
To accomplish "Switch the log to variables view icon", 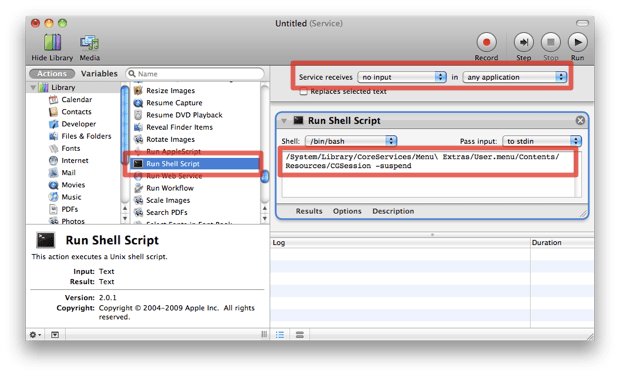I will tap(300, 335).
